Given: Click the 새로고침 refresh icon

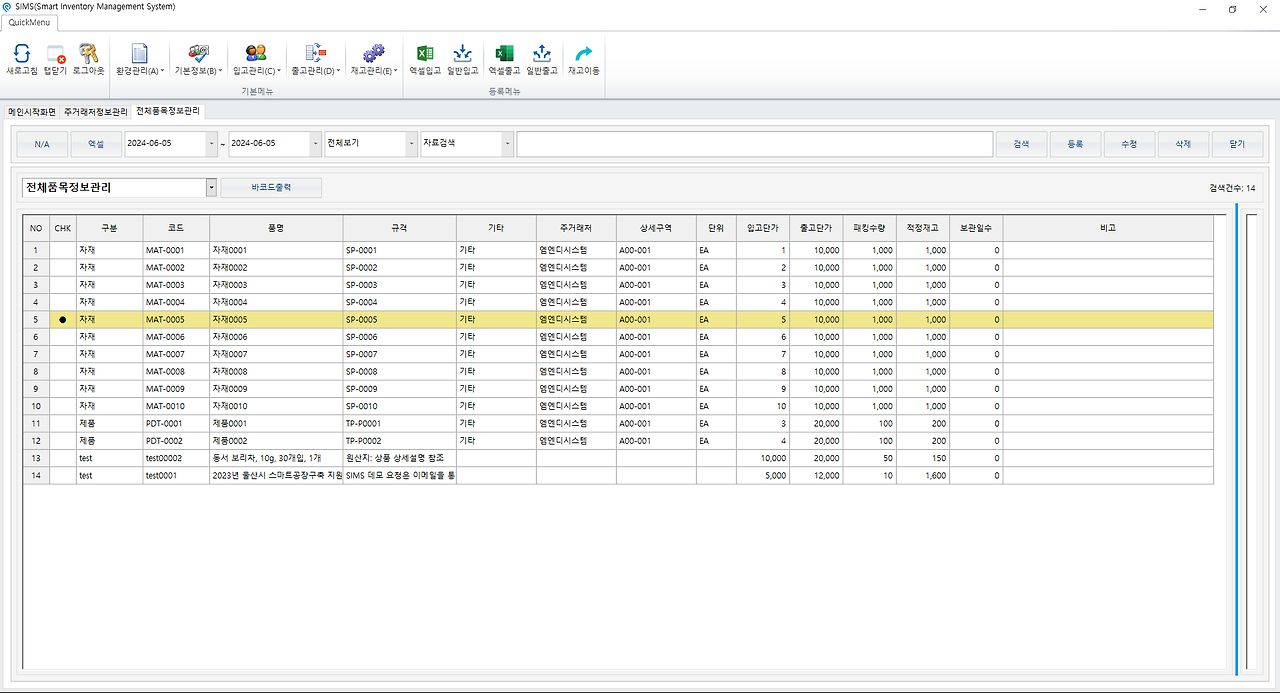Looking at the screenshot, I should [21, 54].
